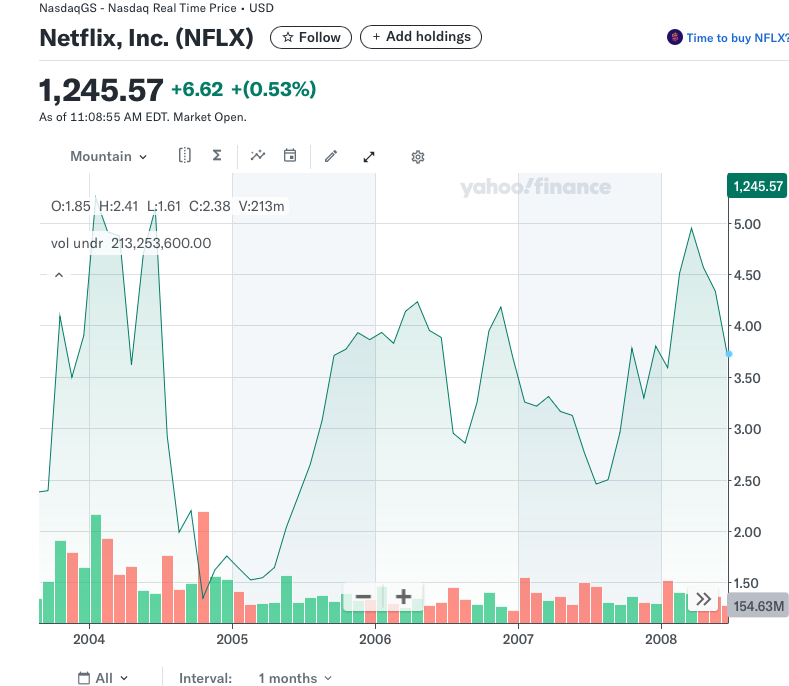Click the 154.63M volume label

tap(758, 606)
